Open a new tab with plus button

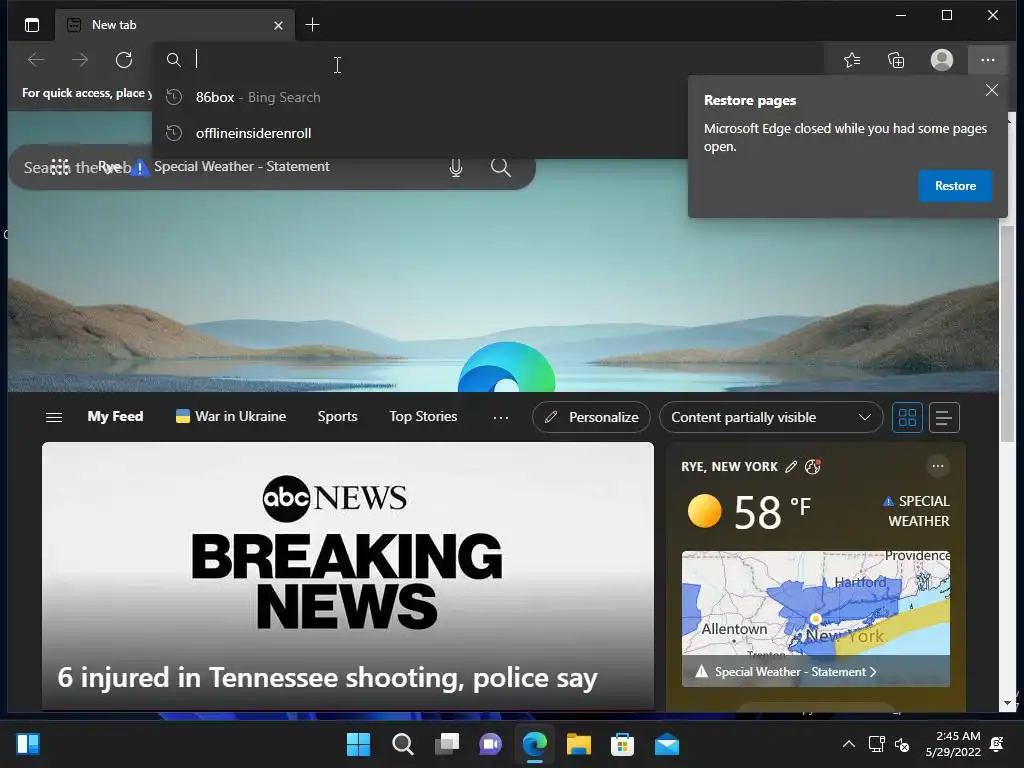tap(312, 25)
